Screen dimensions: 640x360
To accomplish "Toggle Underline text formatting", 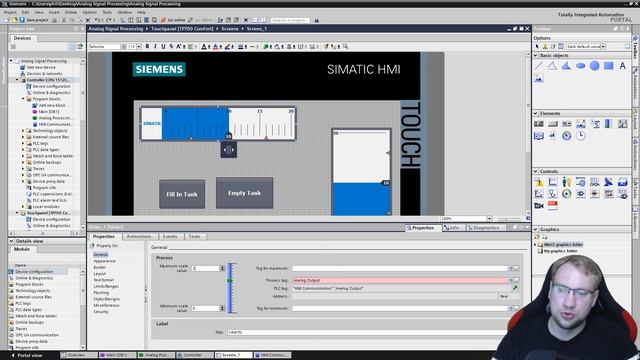I will coord(163,47).
